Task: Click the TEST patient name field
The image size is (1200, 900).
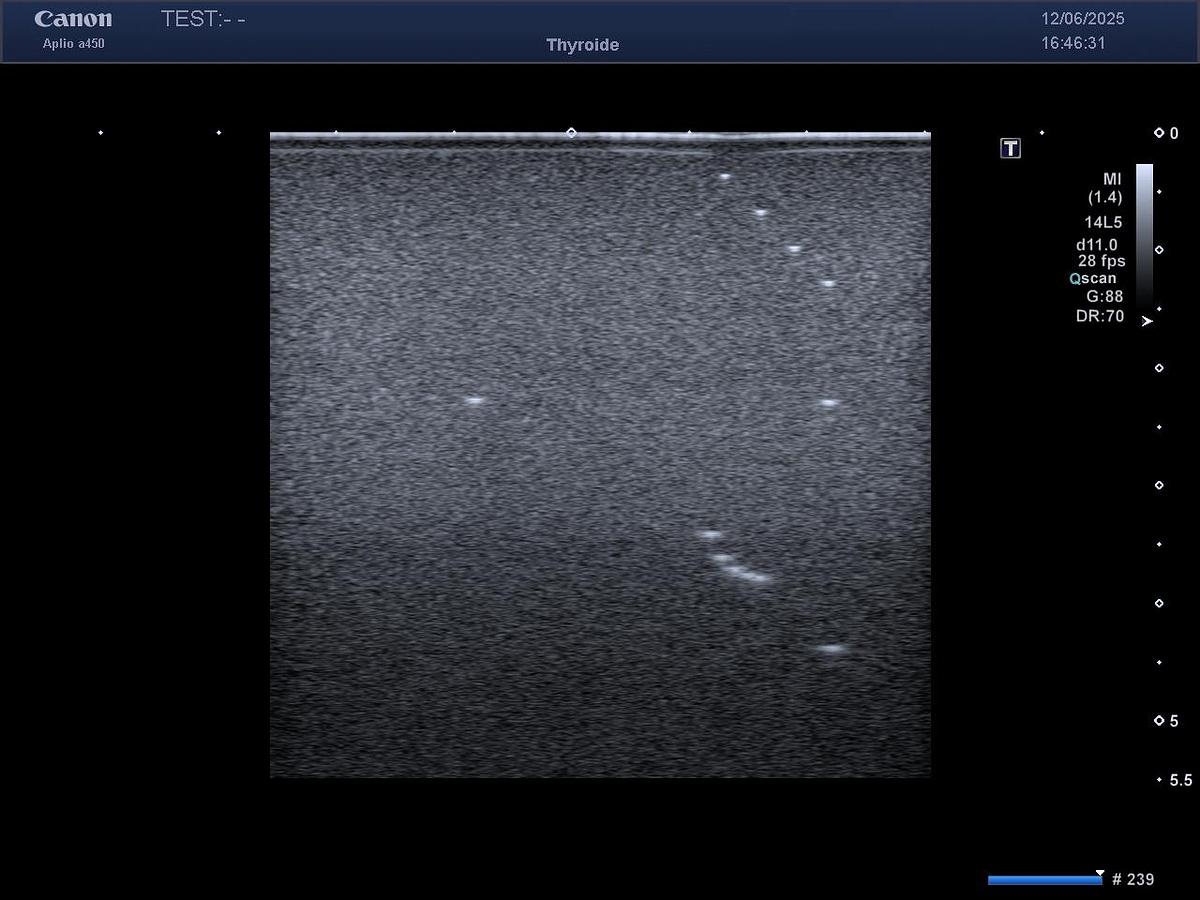Action: coord(203,19)
